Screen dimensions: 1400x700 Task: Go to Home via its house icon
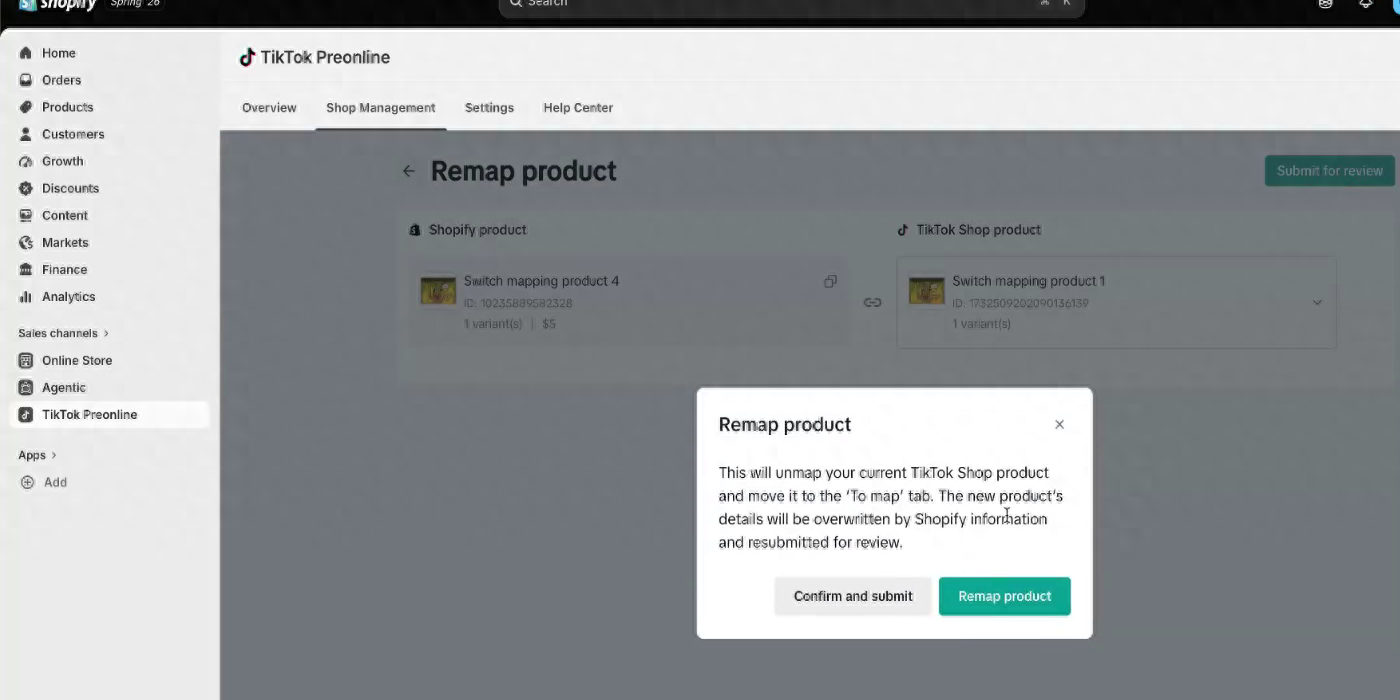tap(26, 53)
